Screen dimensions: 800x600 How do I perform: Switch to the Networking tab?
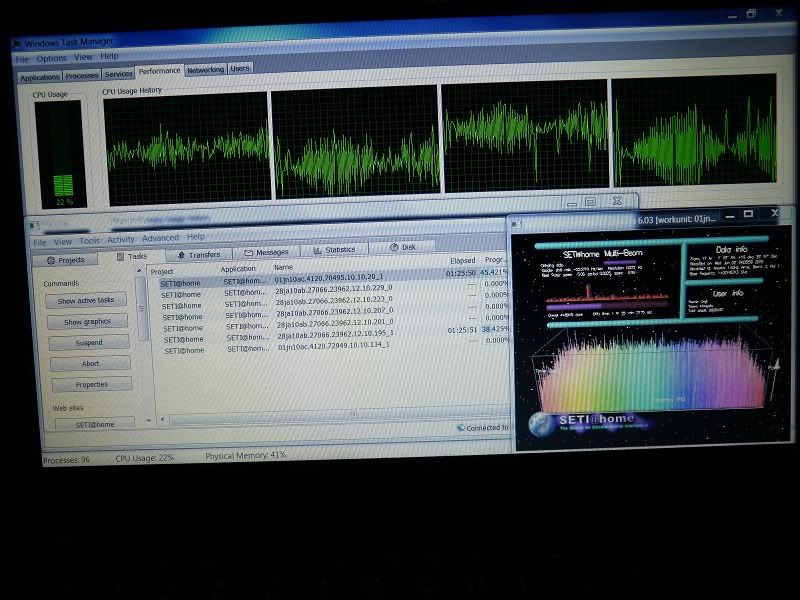point(205,70)
